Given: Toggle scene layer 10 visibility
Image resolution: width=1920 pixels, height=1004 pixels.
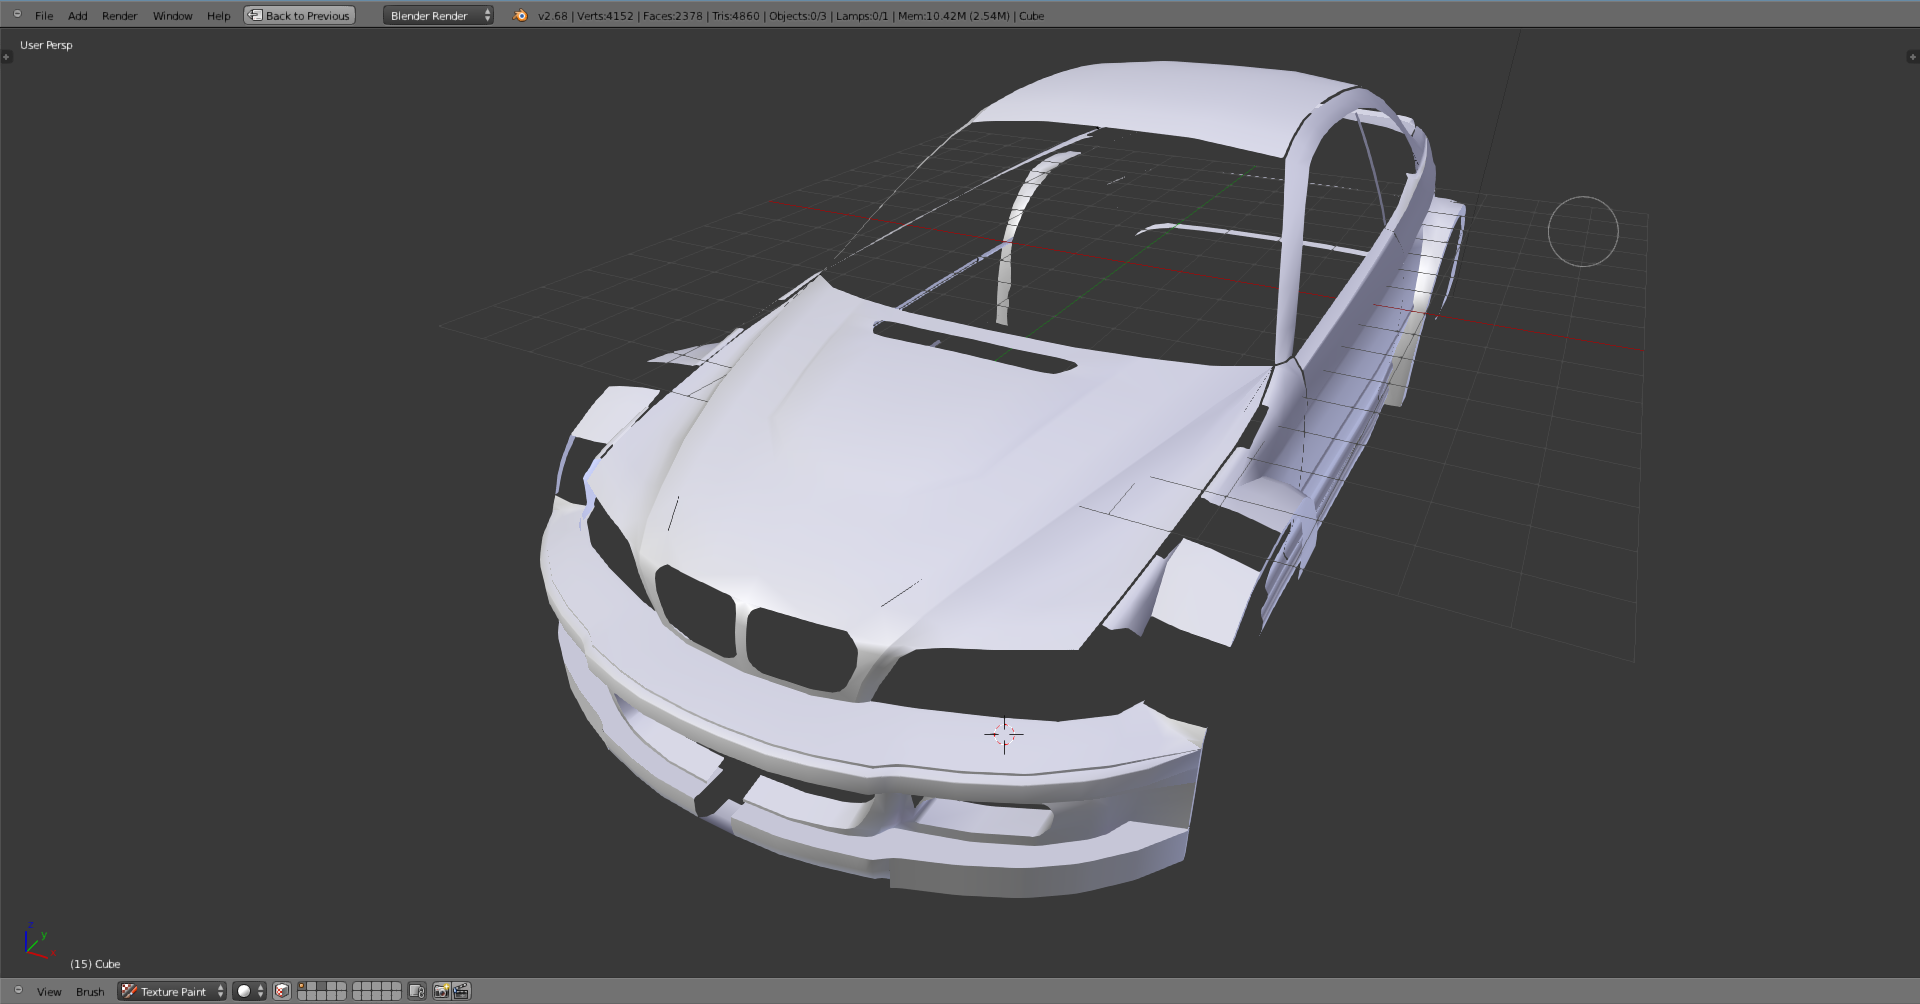Looking at the screenshot, I should click(x=396, y=986).
